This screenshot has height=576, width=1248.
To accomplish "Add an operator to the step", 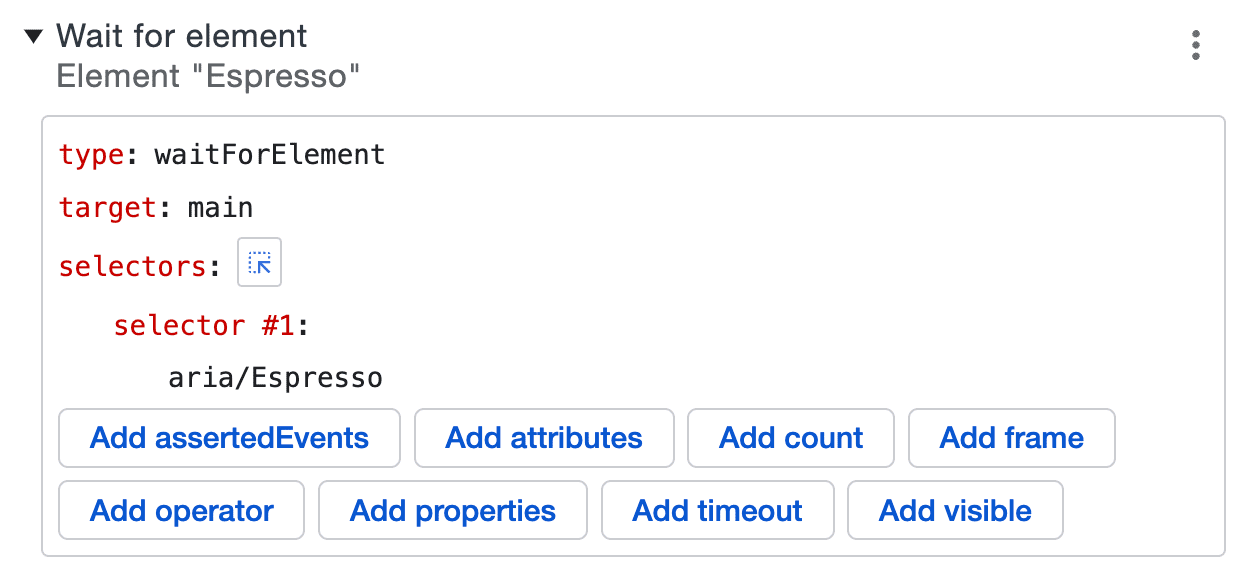I will [181, 510].
